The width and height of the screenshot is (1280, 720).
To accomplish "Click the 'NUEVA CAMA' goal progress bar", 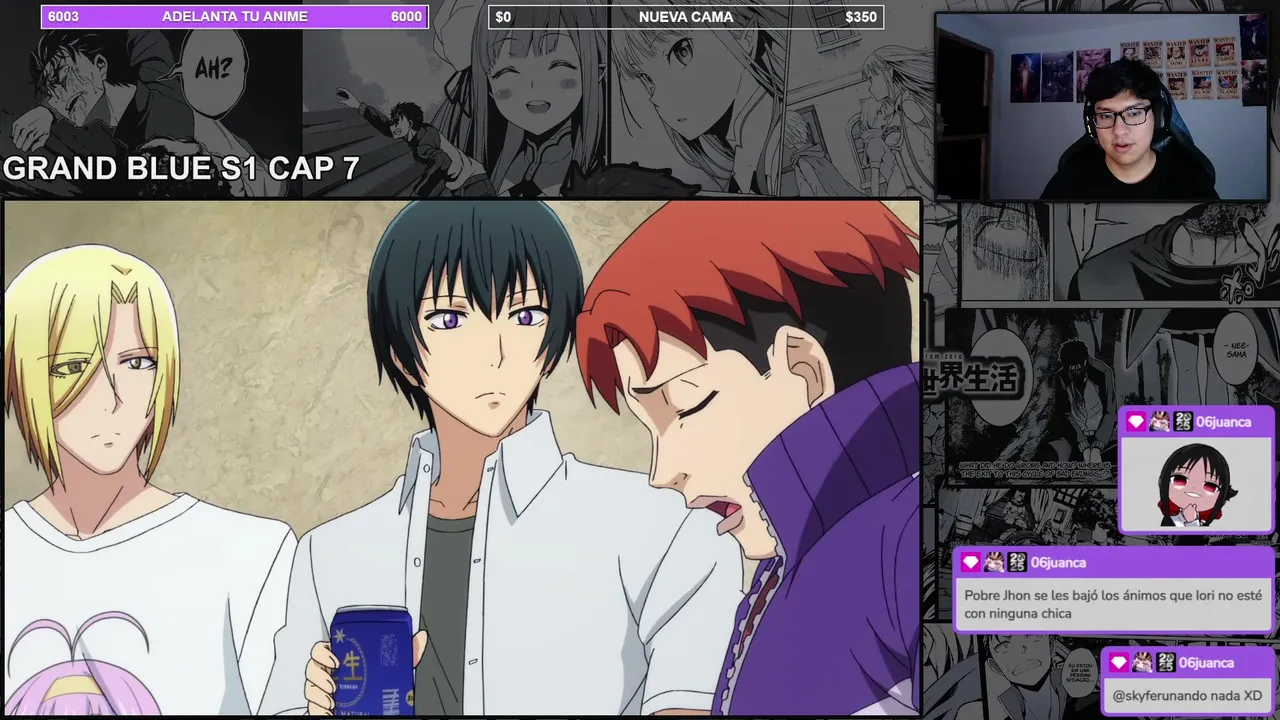I will [x=686, y=17].
